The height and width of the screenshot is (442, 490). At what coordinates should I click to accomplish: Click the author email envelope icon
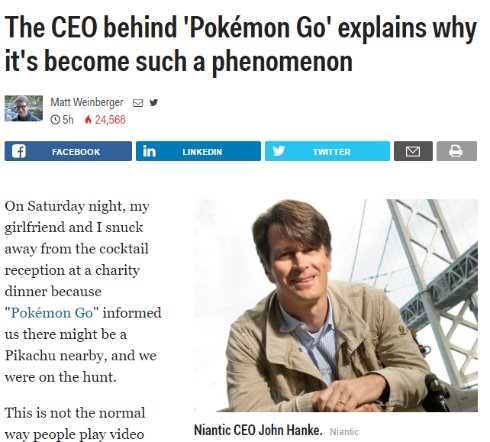[138, 103]
